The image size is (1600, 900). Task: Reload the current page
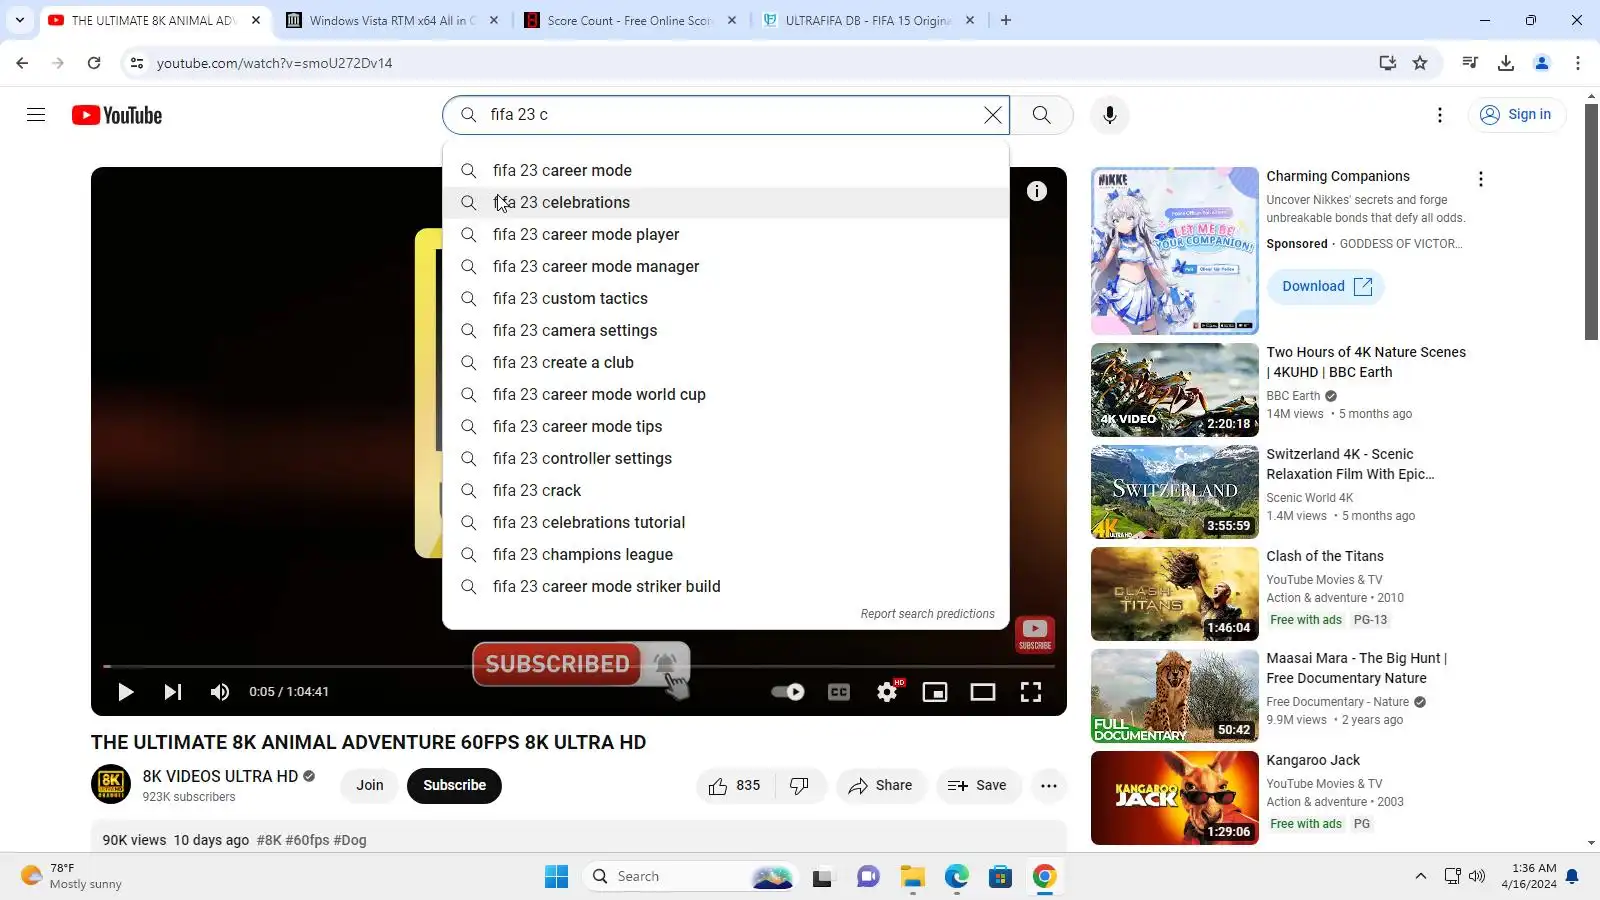[x=94, y=63]
